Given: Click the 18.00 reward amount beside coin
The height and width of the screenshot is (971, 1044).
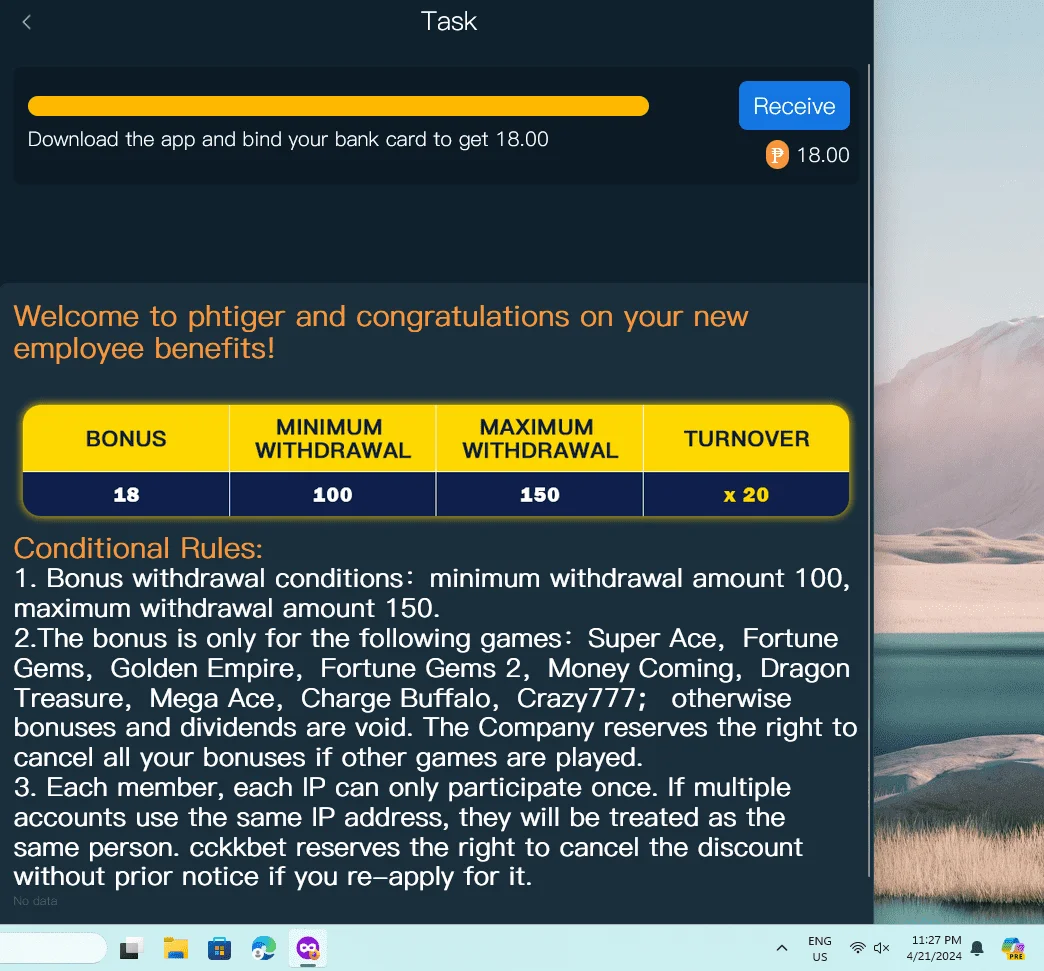Looking at the screenshot, I should (x=823, y=155).
